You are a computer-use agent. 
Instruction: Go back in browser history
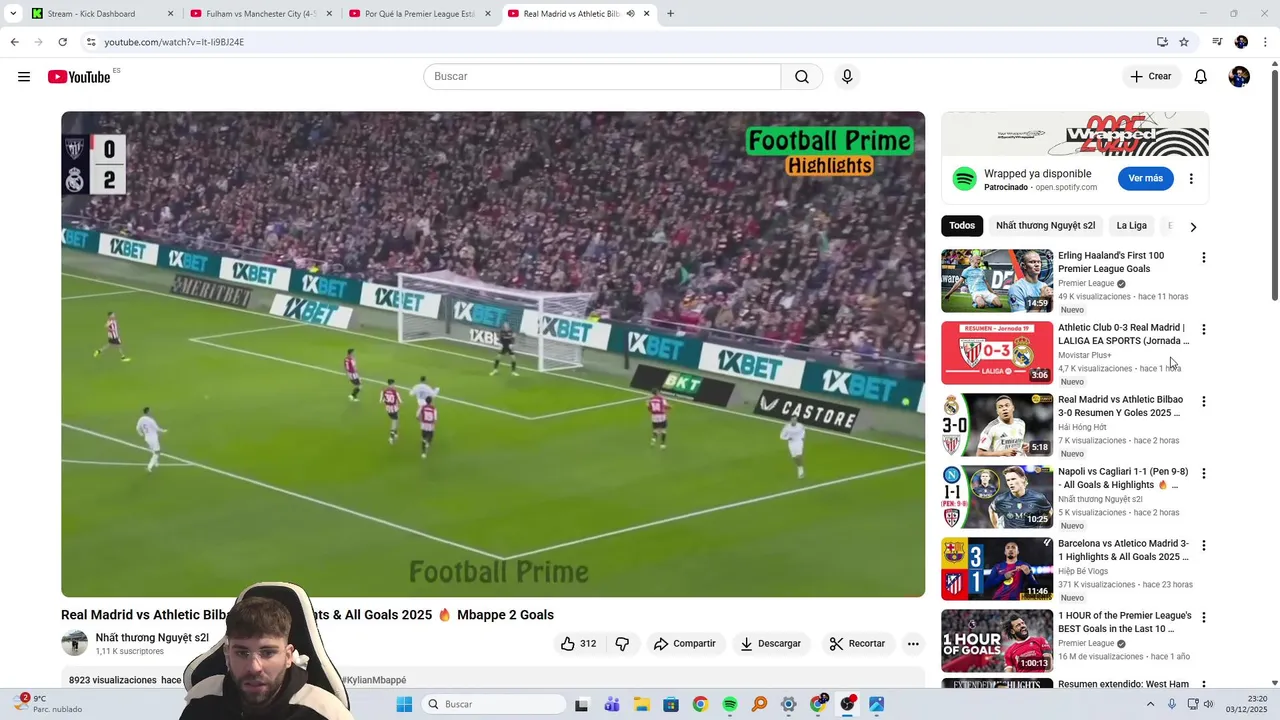point(14,42)
